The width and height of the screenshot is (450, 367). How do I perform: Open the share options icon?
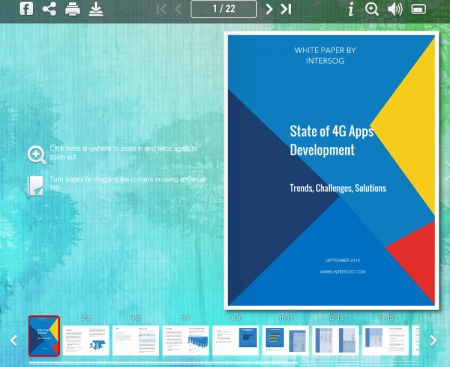[49, 9]
